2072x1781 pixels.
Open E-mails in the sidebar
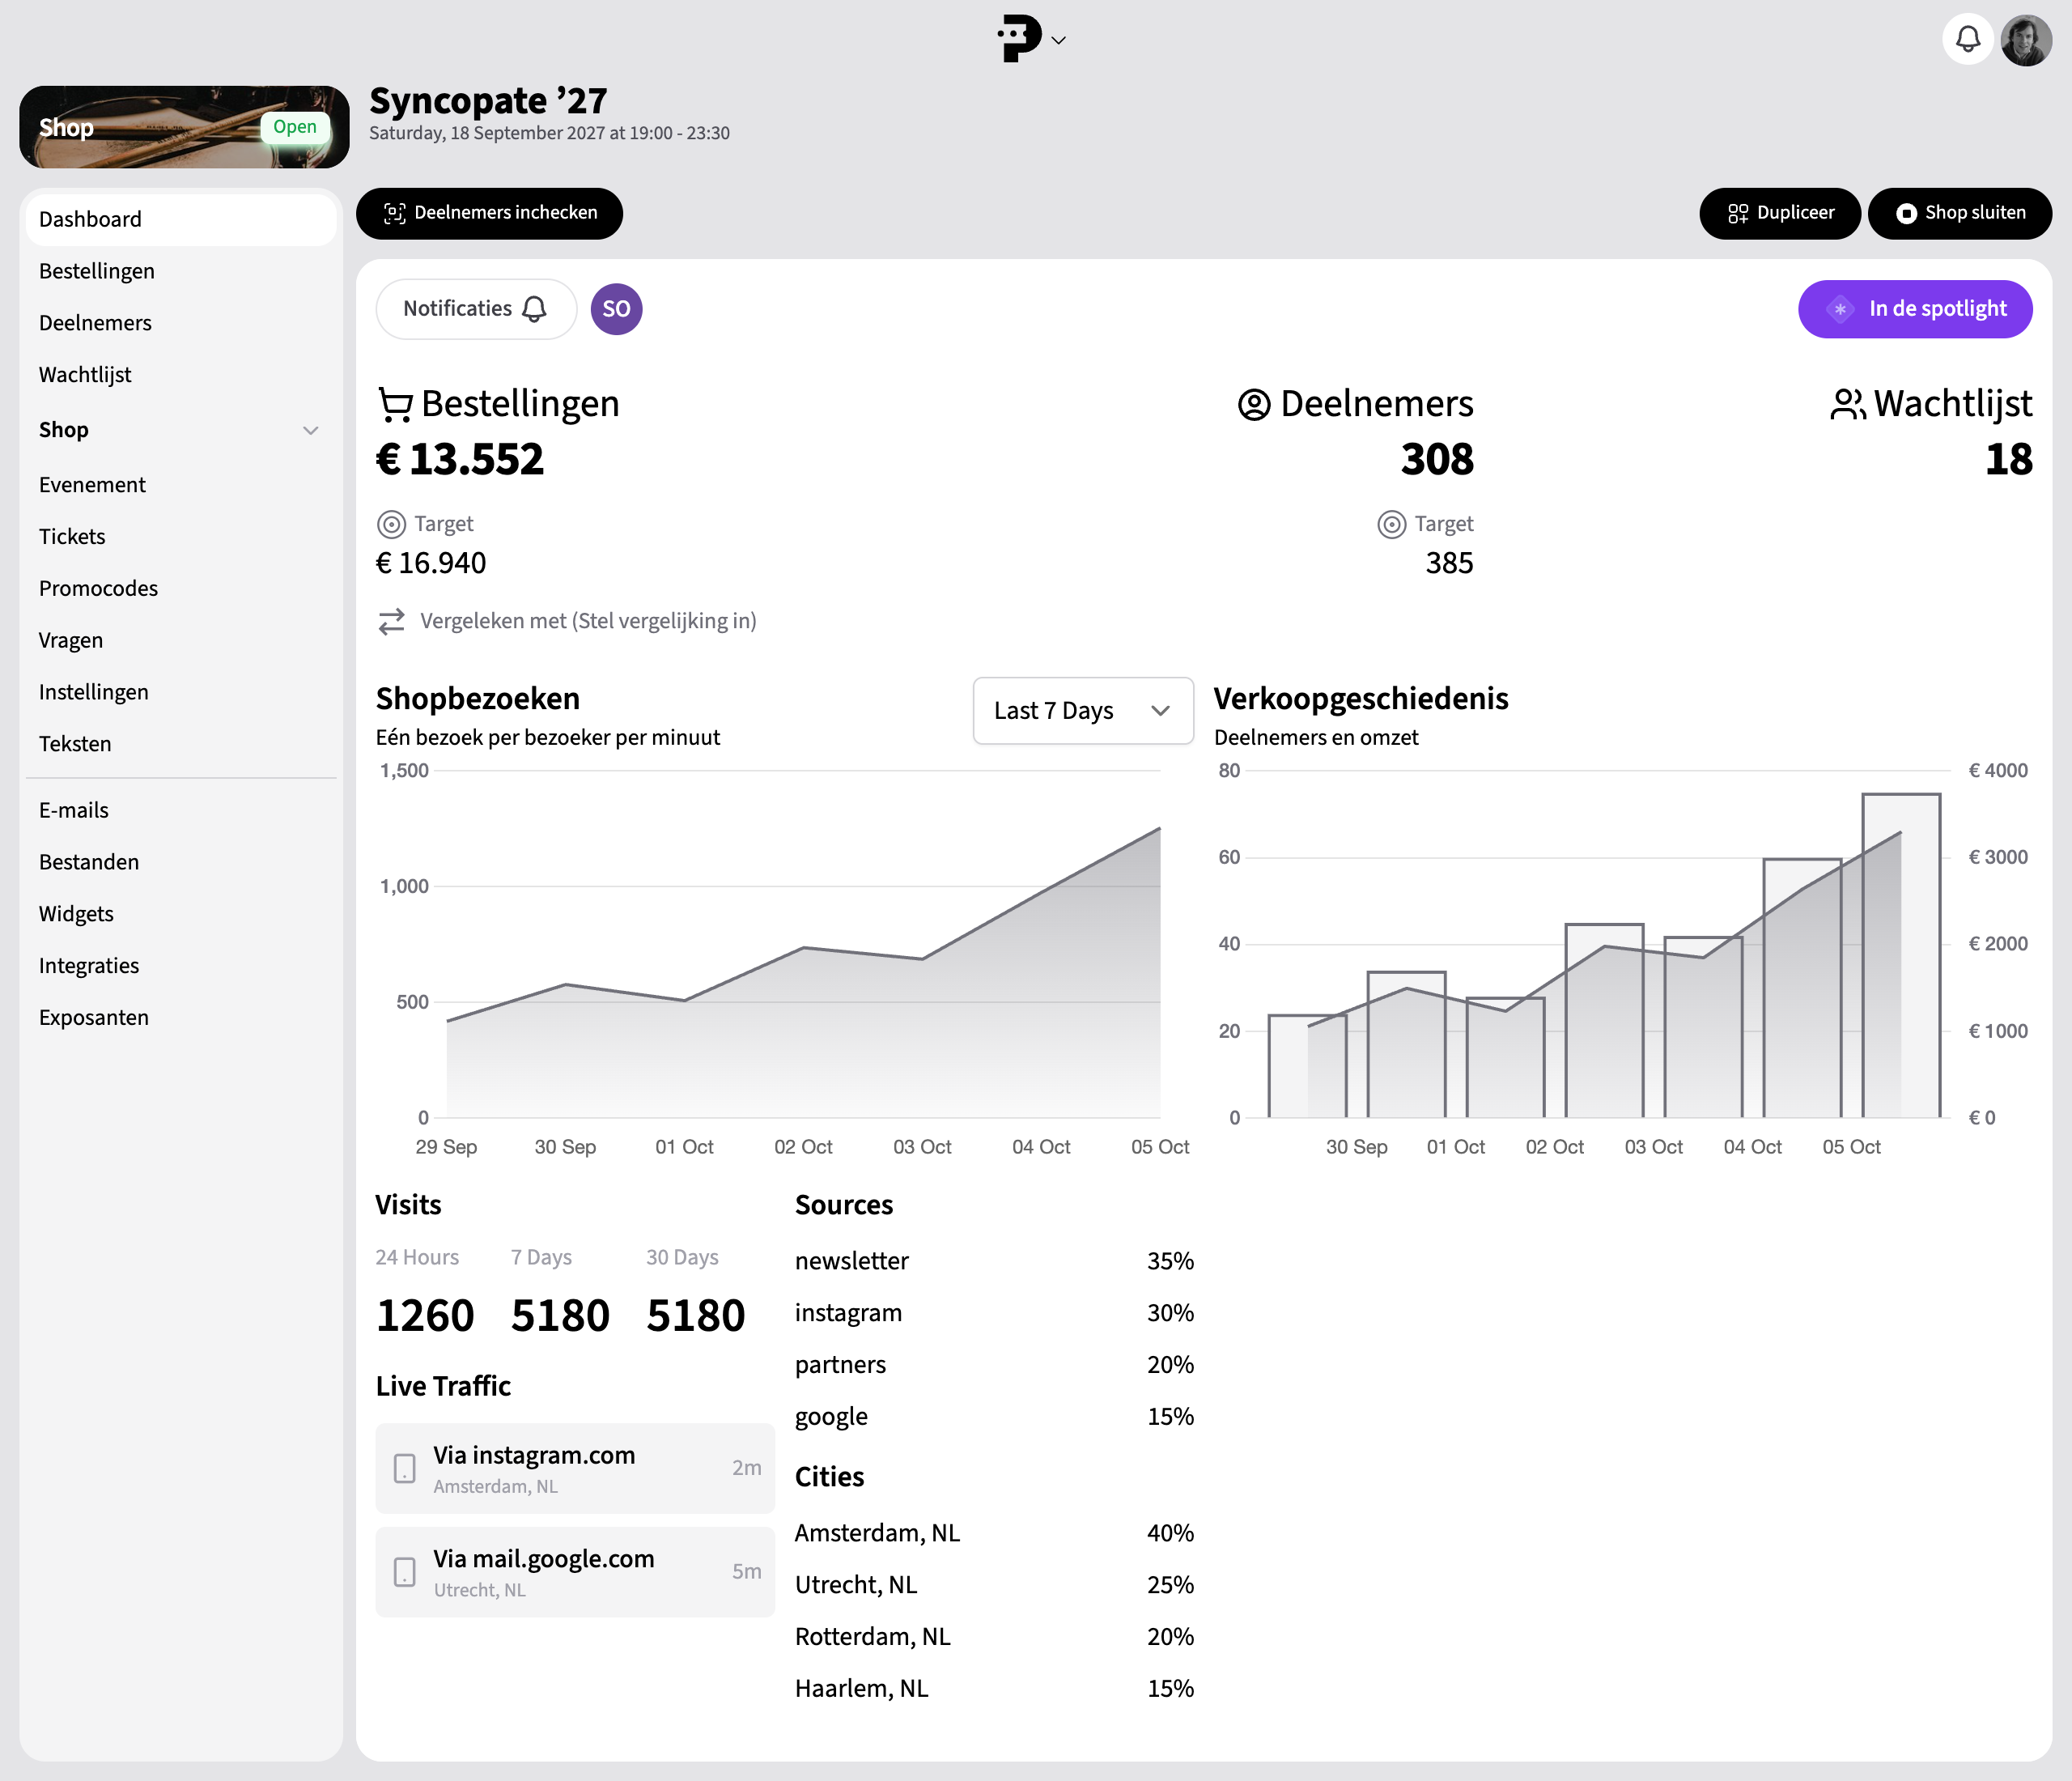(181, 811)
